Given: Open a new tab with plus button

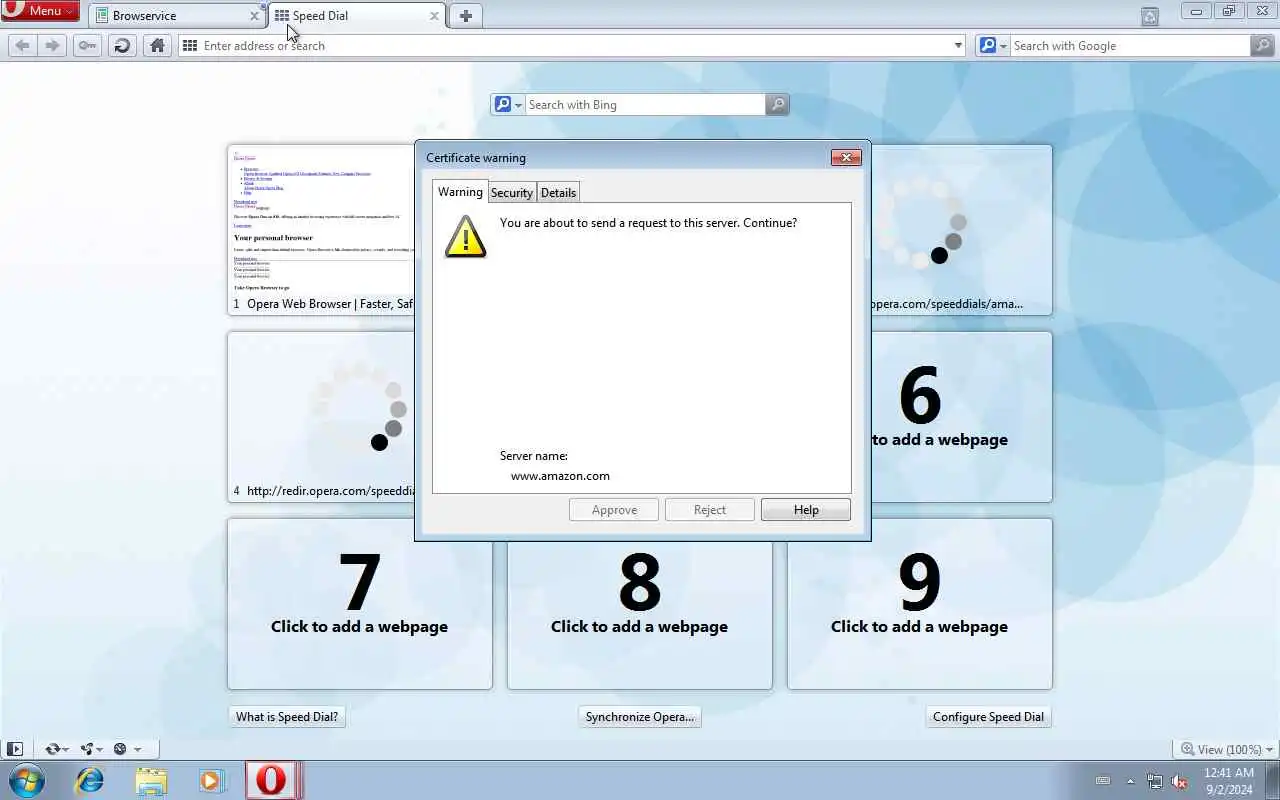Looking at the screenshot, I should [x=465, y=16].
